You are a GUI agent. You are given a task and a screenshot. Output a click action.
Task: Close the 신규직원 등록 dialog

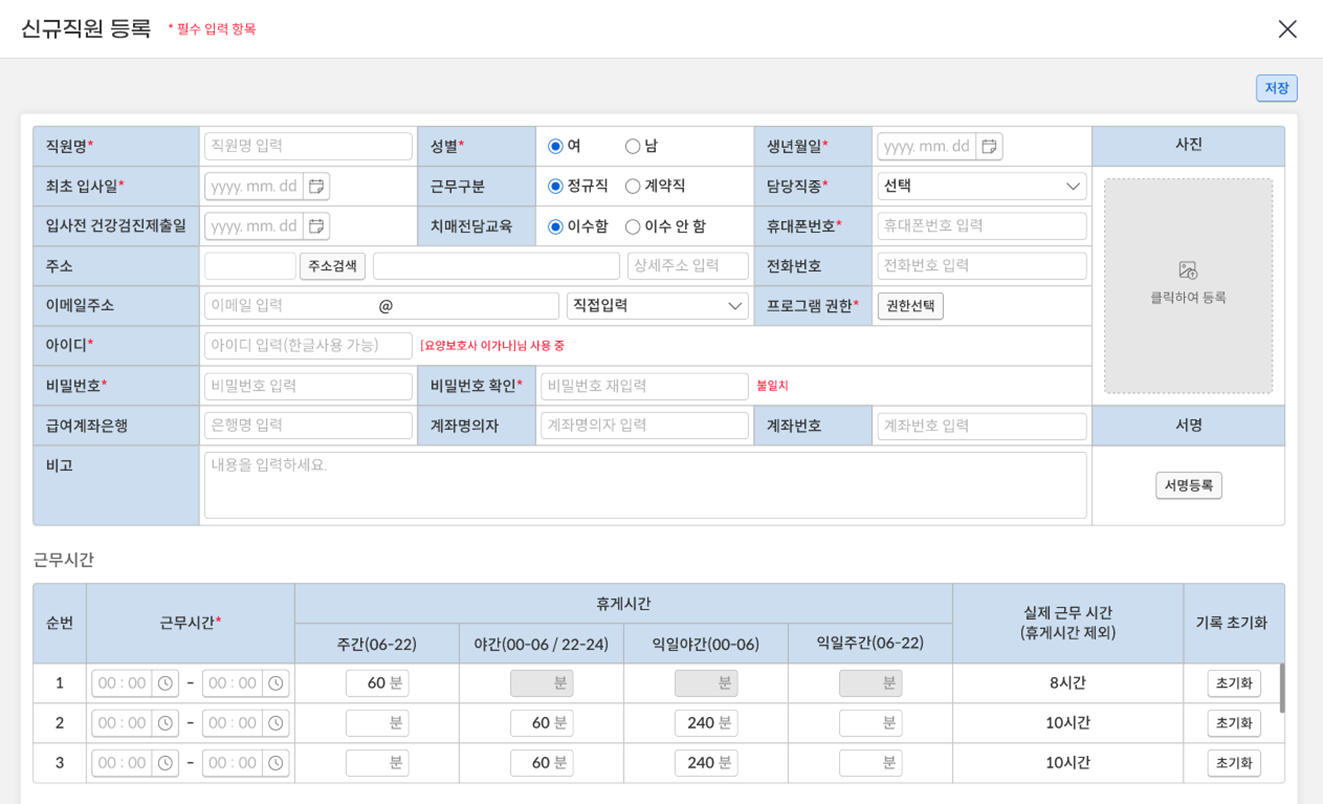(1287, 29)
